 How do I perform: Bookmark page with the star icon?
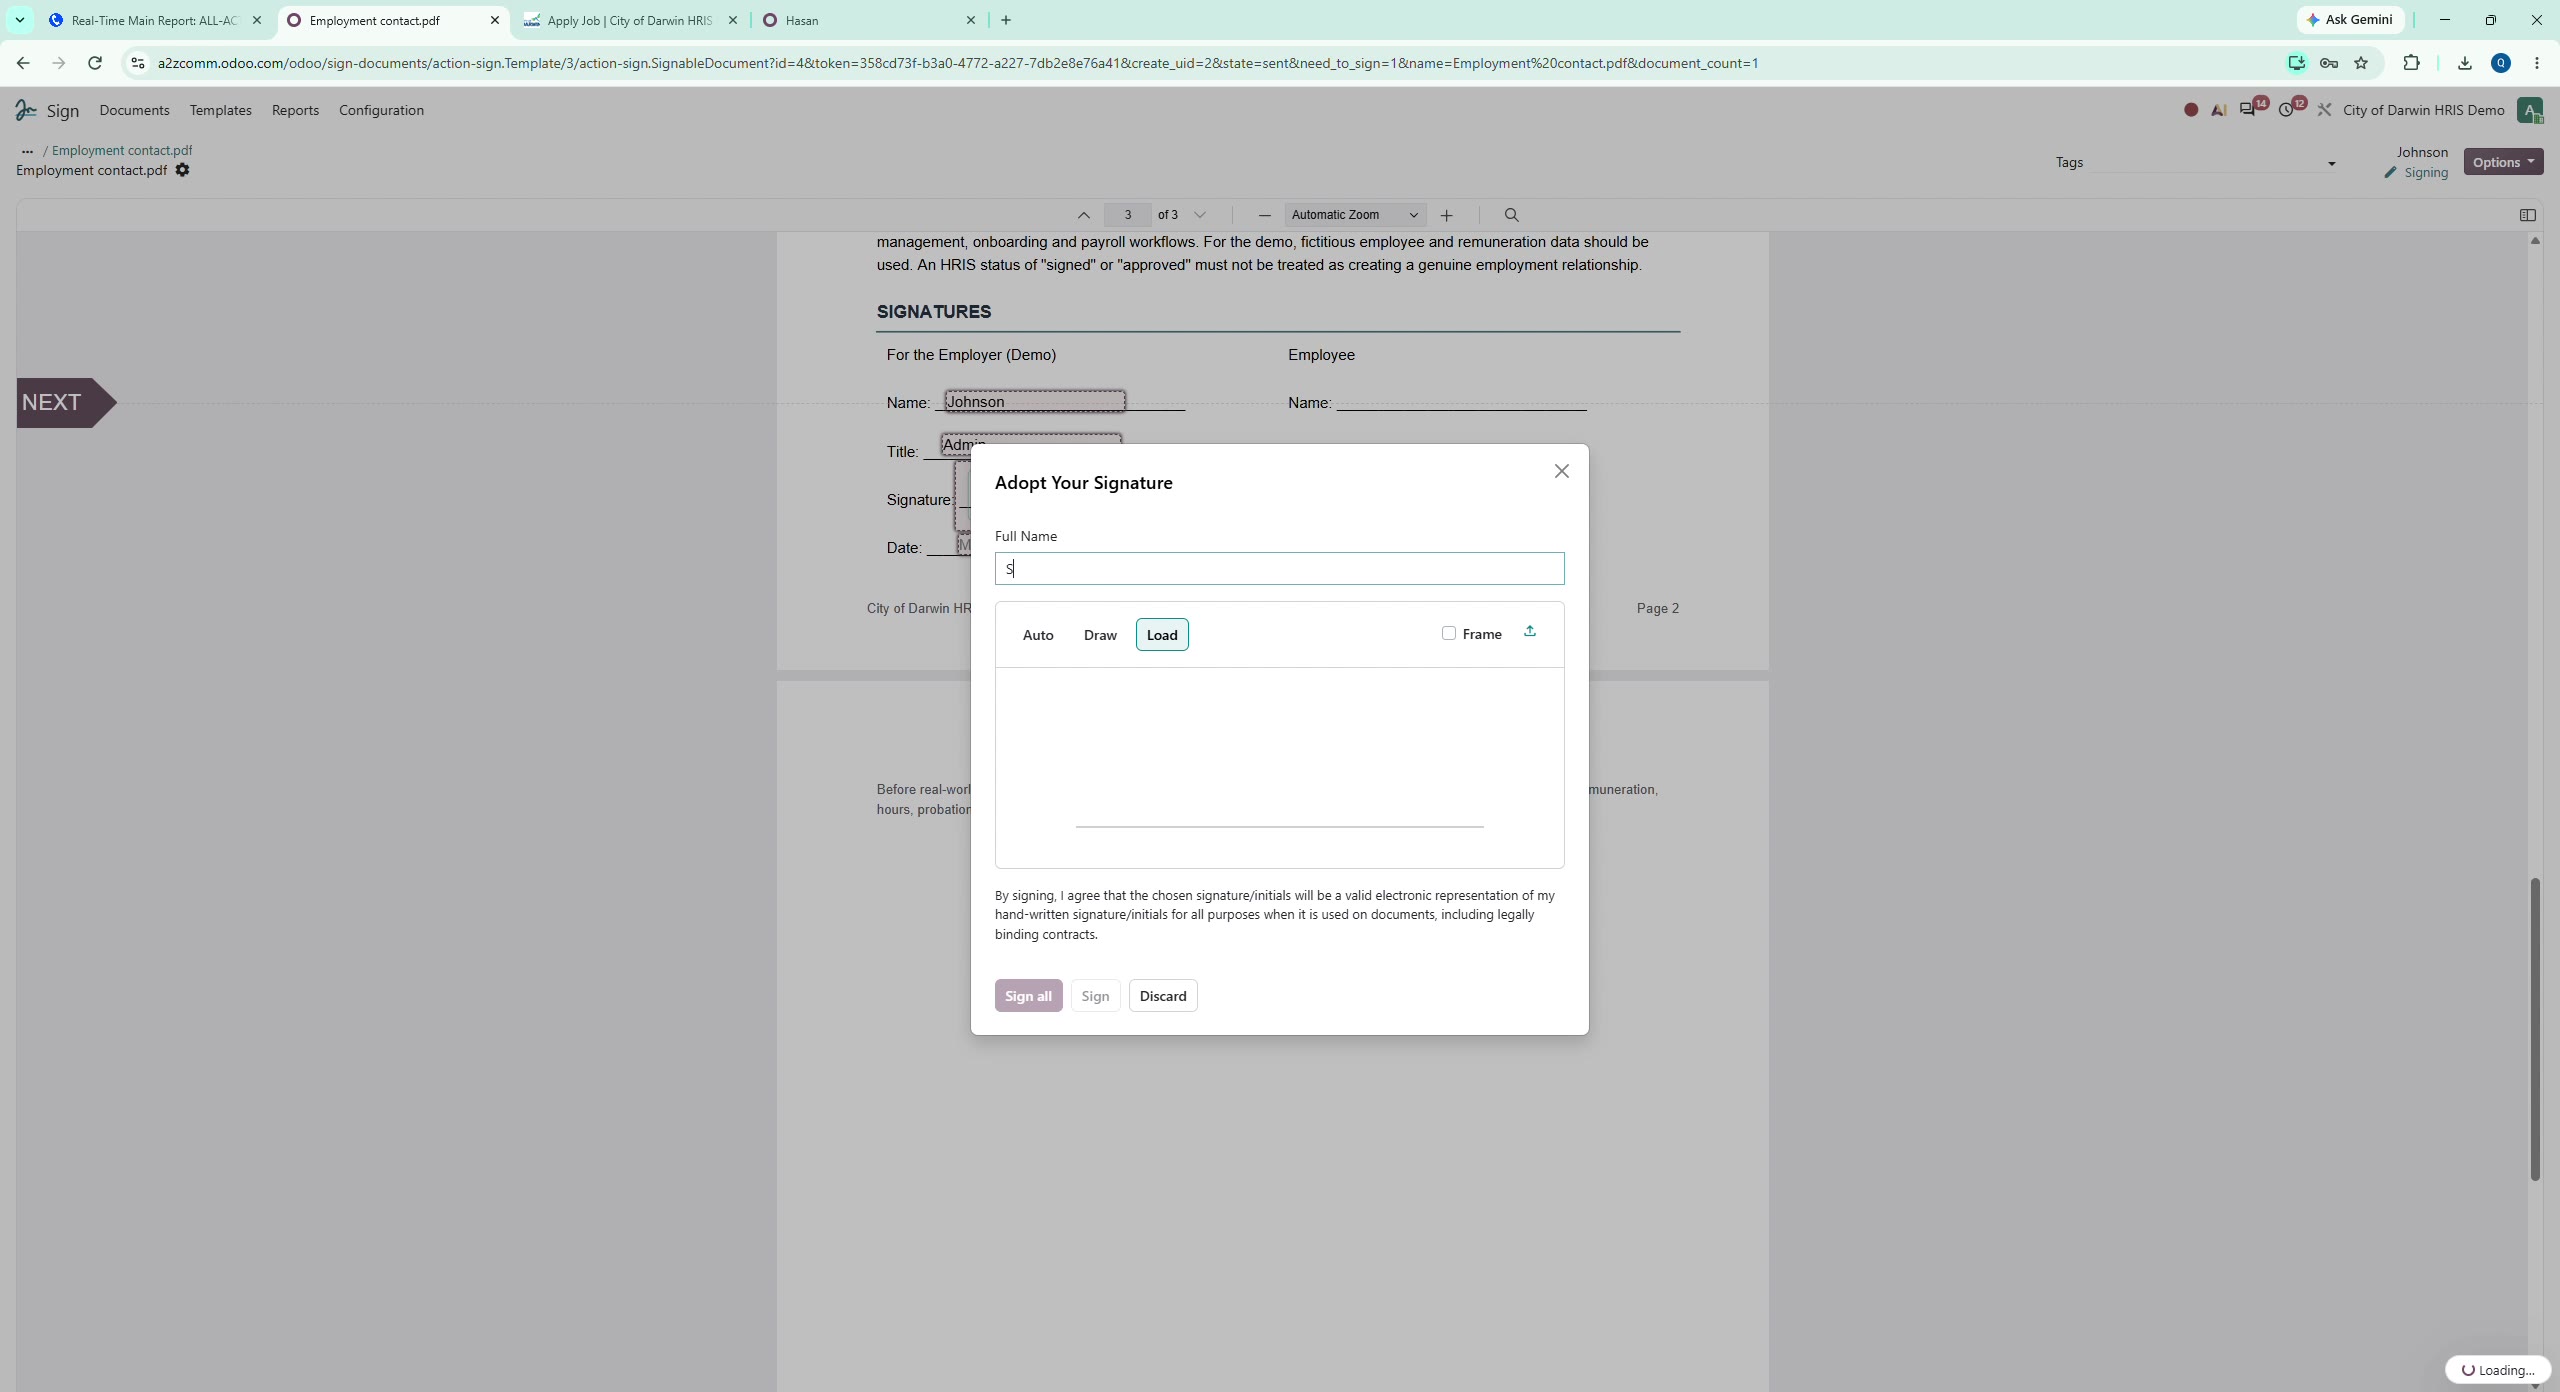[2361, 63]
